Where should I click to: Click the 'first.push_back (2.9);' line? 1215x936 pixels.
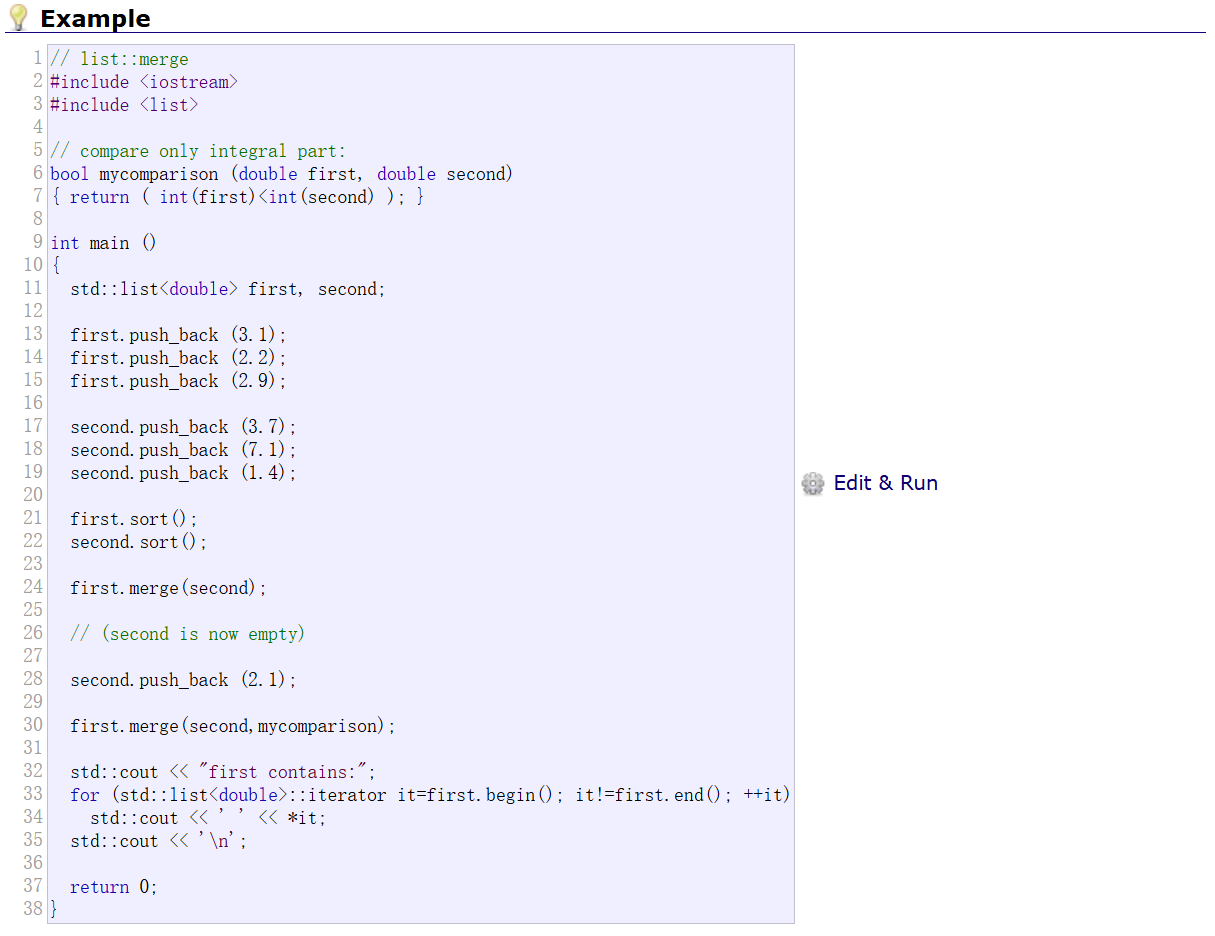coord(178,381)
